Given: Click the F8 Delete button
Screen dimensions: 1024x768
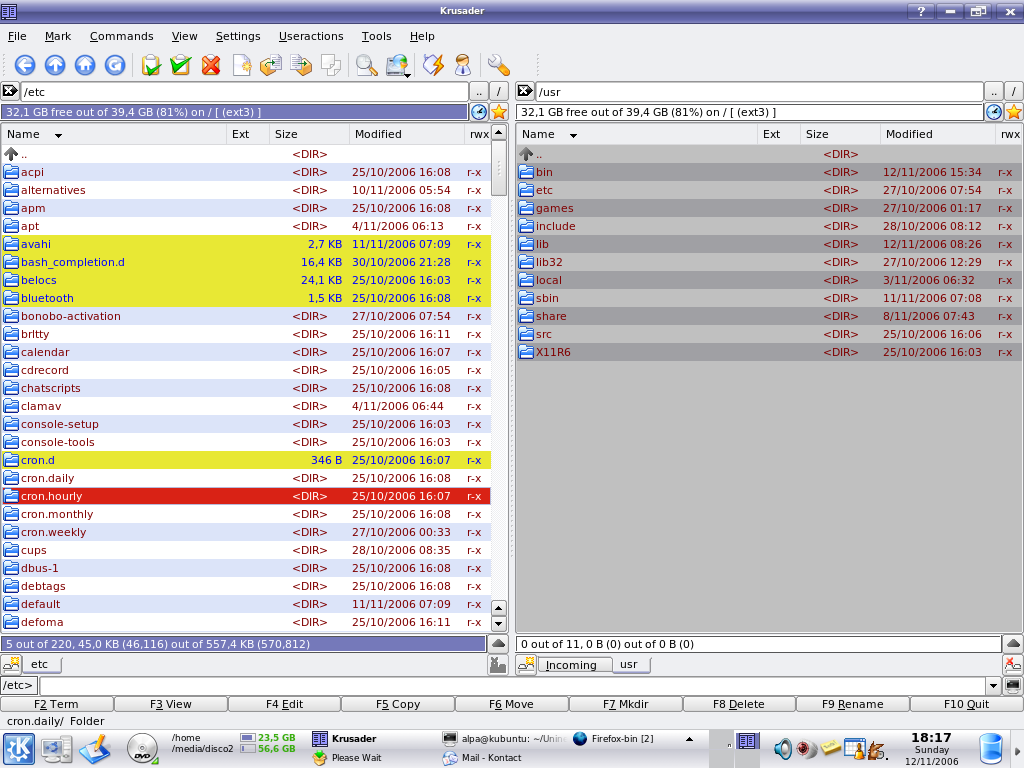Looking at the screenshot, I should click(739, 704).
